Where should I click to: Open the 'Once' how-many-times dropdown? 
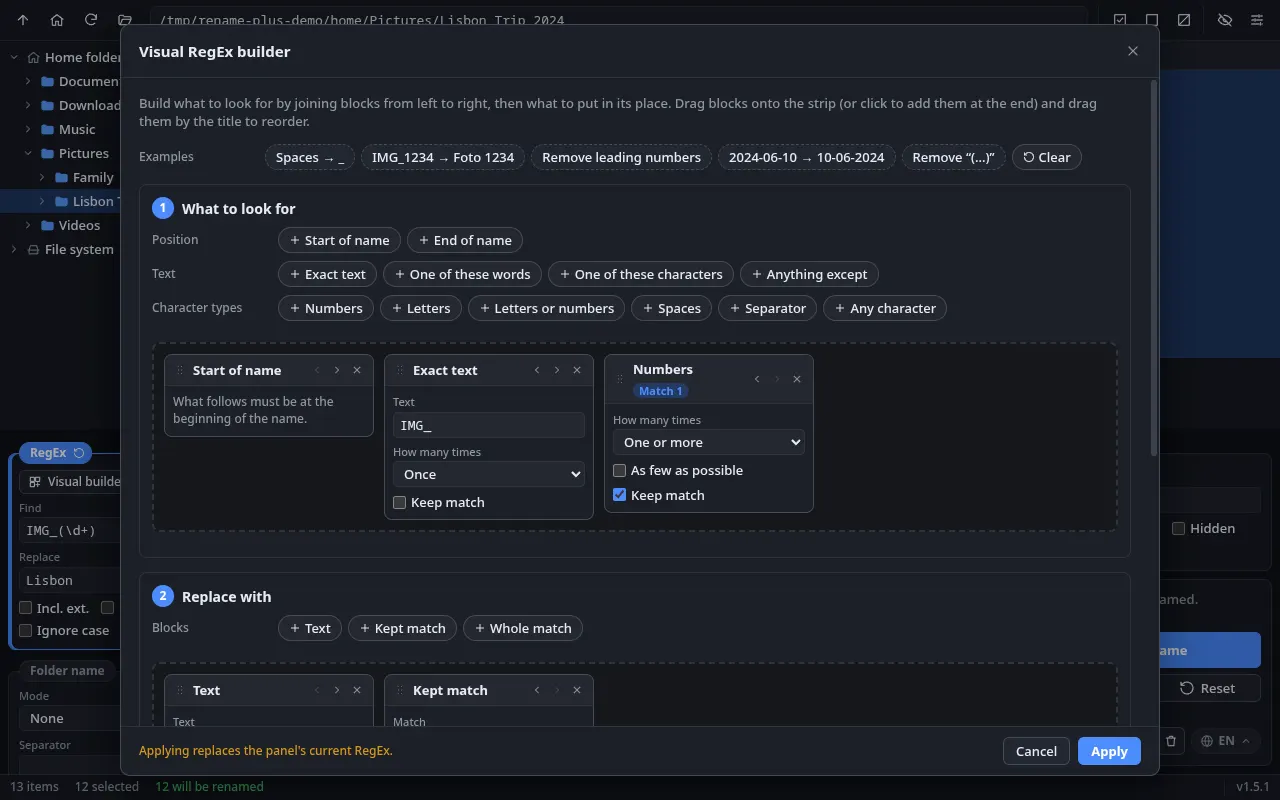[x=489, y=474]
